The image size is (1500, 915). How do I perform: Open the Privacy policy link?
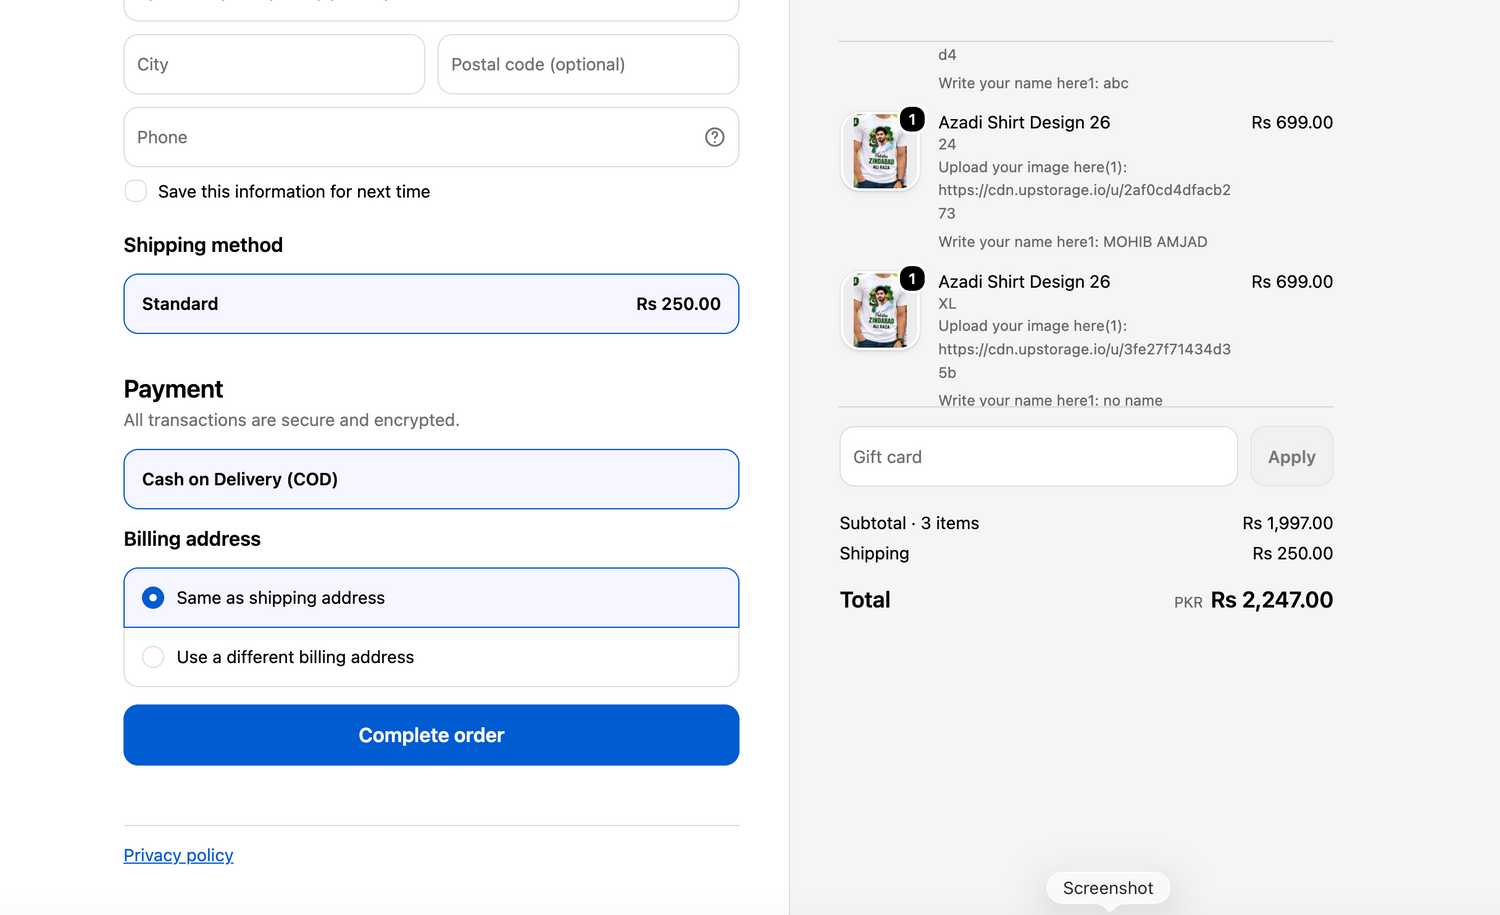tap(178, 855)
